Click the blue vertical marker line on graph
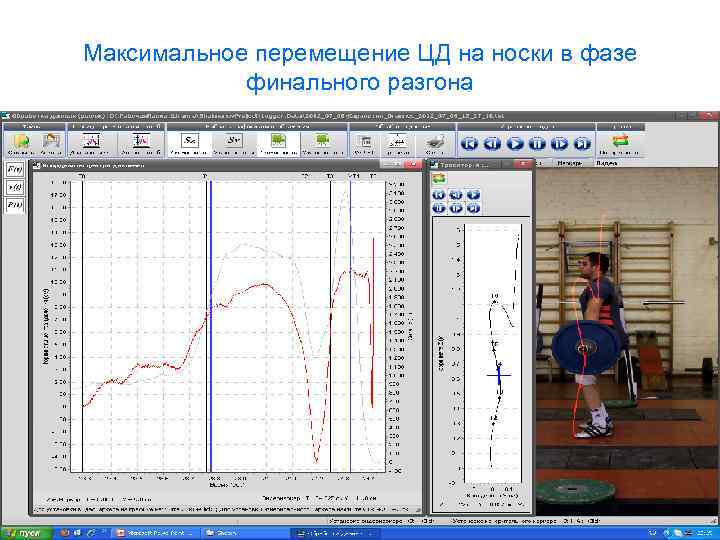The height and width of the screenshot is (540, 720). point(211,326)
